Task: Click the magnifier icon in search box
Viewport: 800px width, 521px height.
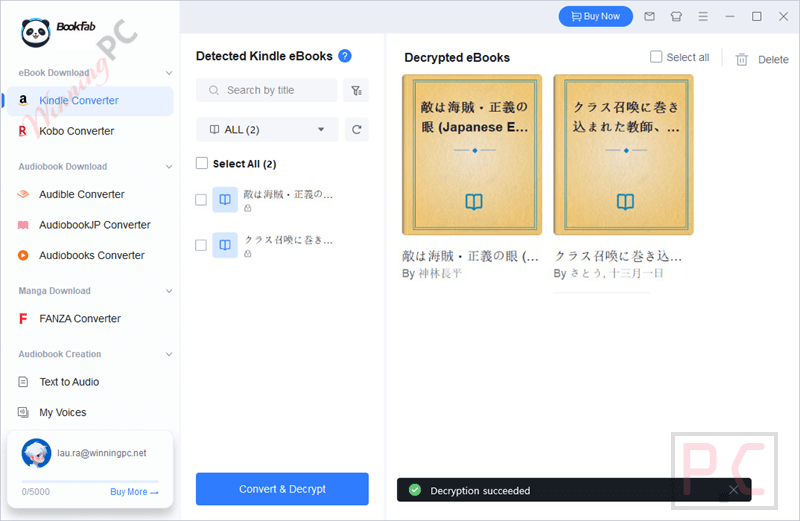Action: pos(214,90)
